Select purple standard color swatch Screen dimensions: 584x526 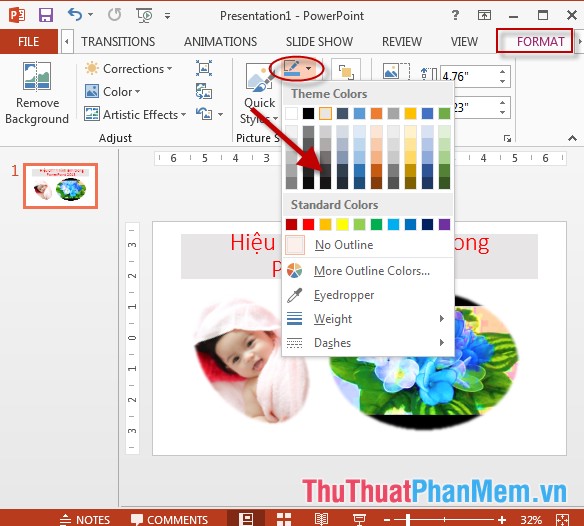pos(444,224)
